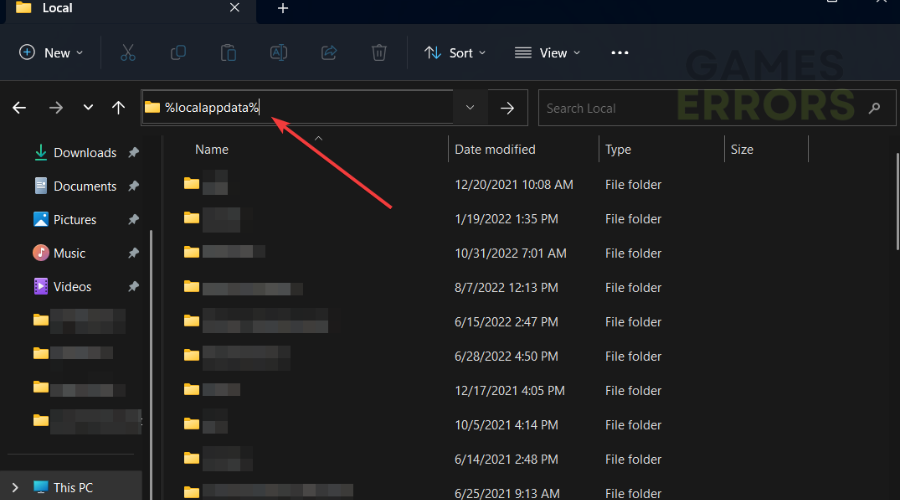The width and height of the screenshot is (900, 500).
Task: Open the New item dropdown
Action: coord(52,52)
